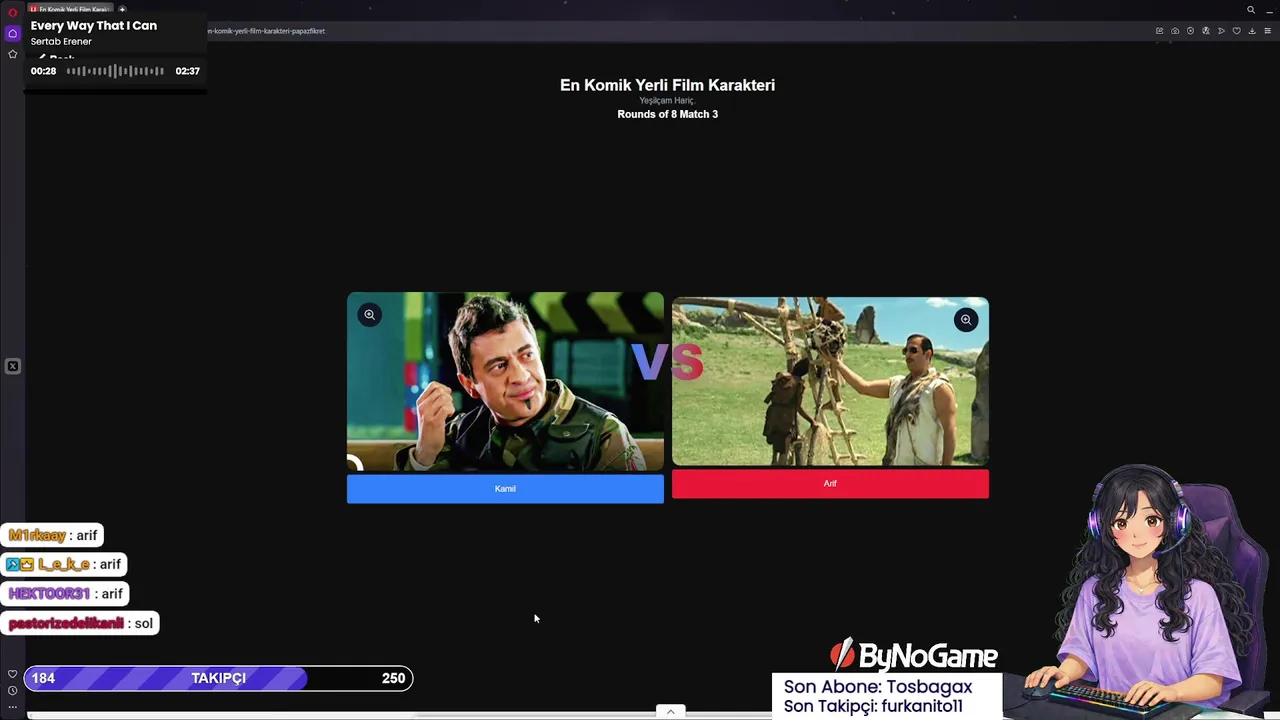Vote for Arif with red button
Viewport: 1280px width, 720px height.
coord(830,484)
